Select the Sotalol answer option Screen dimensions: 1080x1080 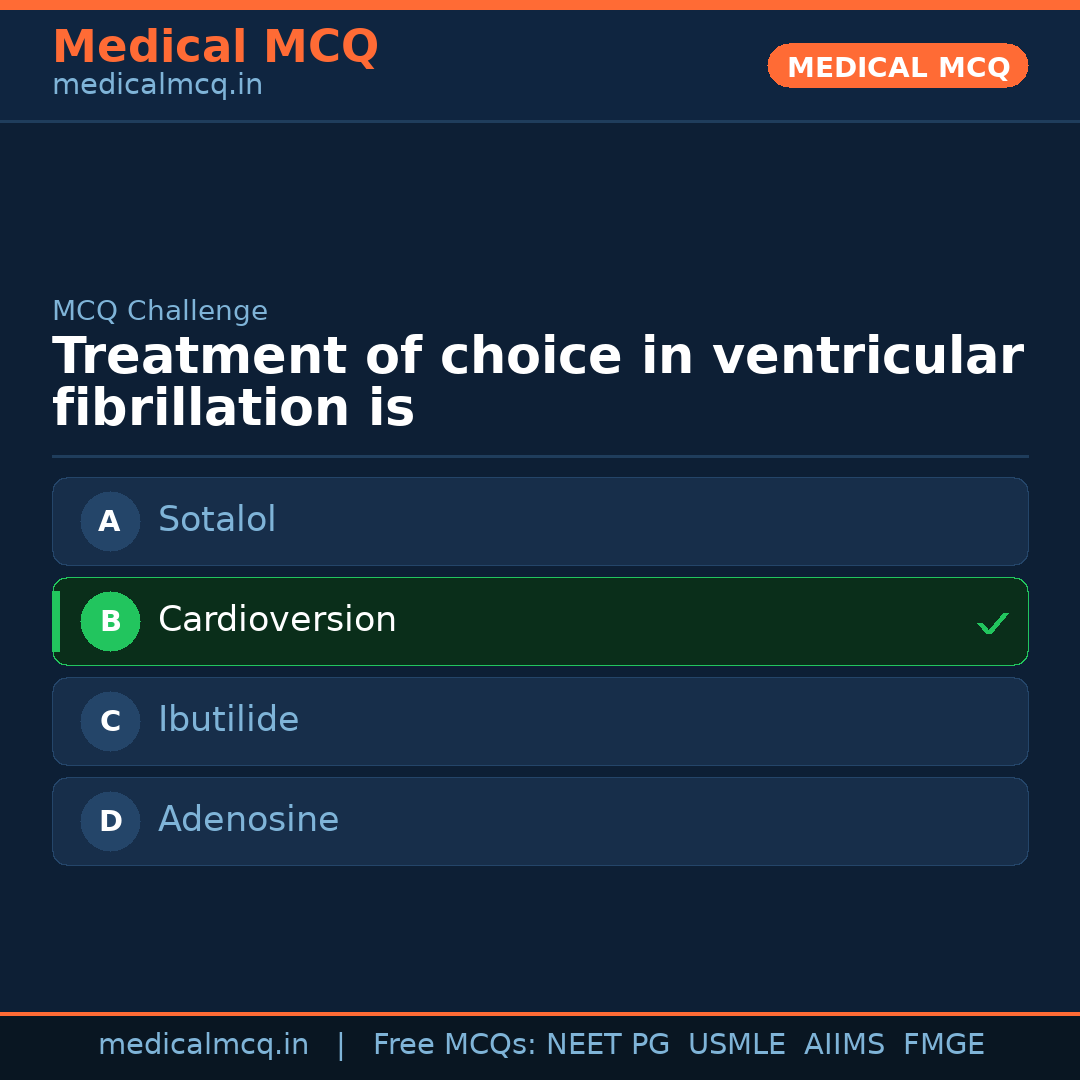click(540, 521)
